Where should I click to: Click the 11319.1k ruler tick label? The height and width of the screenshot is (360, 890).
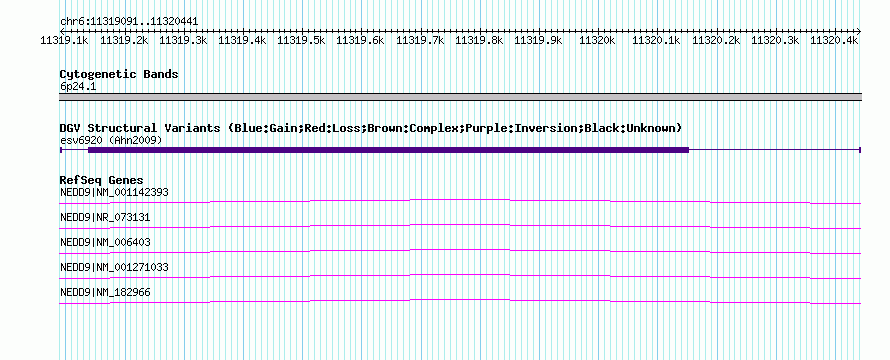pos(64,40)
